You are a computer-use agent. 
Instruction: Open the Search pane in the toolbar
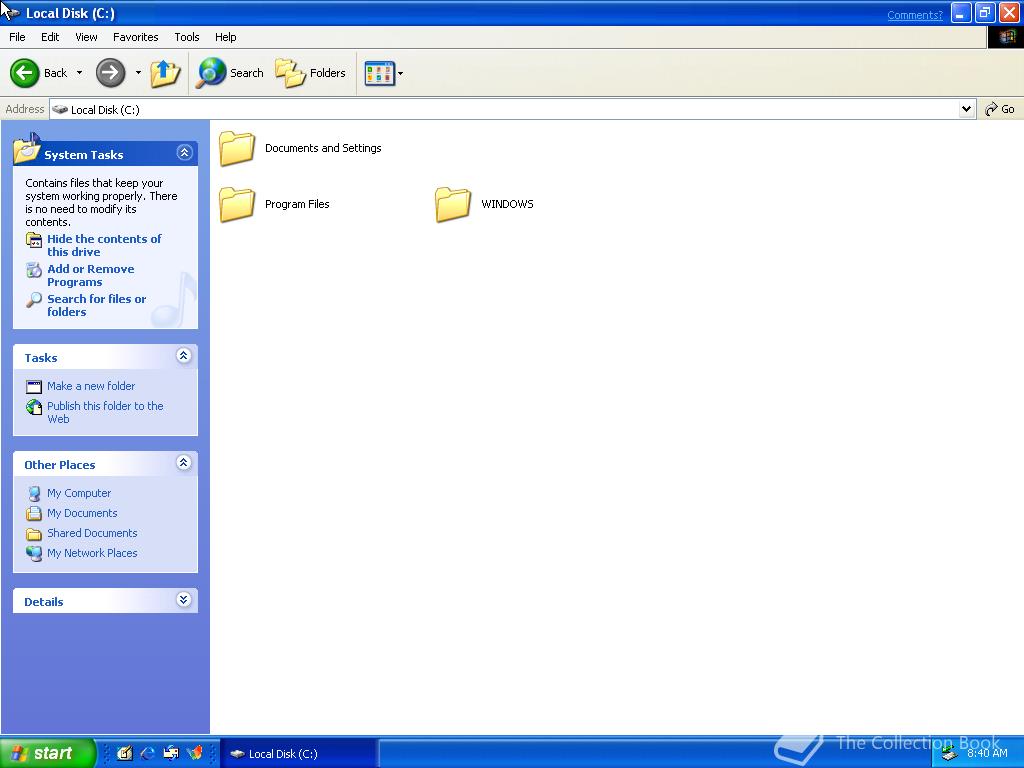230,72
